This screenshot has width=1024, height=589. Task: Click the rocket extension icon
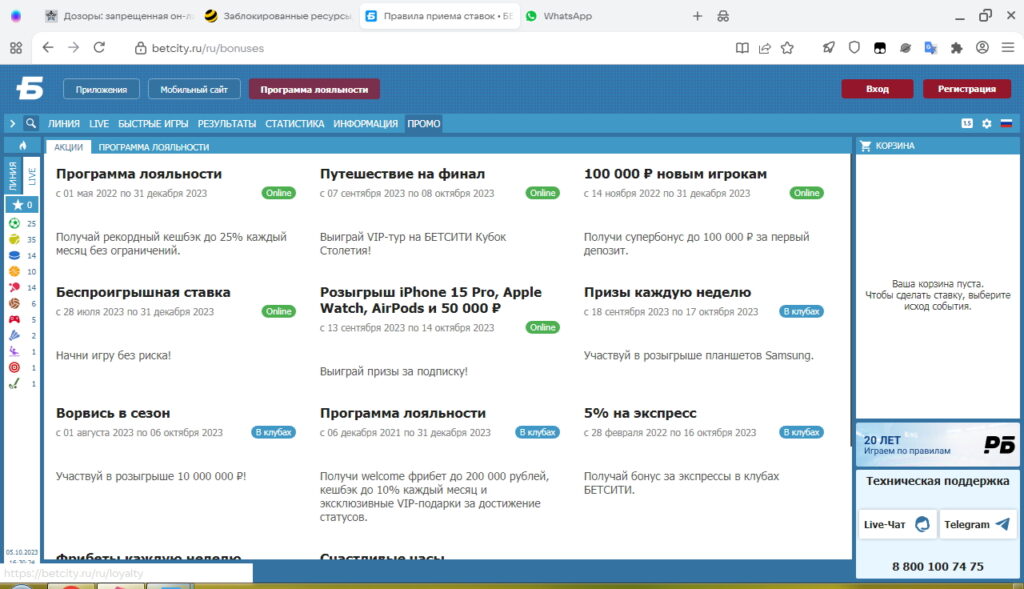pos(829,48)
